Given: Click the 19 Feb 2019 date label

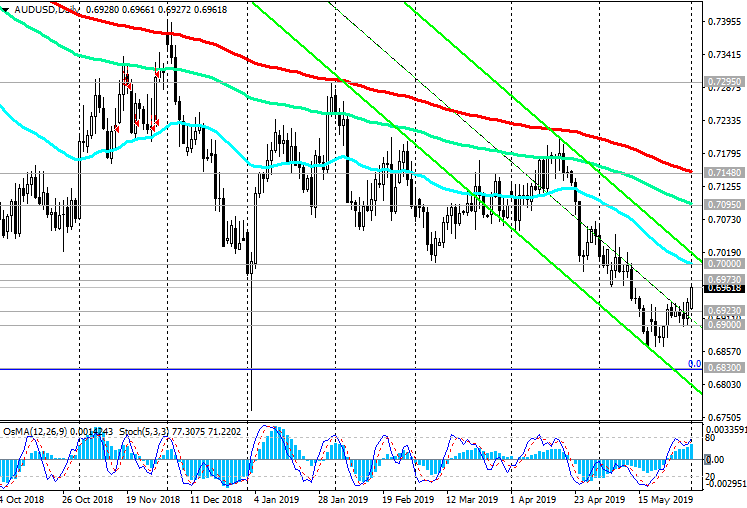Looking at the screenshot, I should (408, 500).
